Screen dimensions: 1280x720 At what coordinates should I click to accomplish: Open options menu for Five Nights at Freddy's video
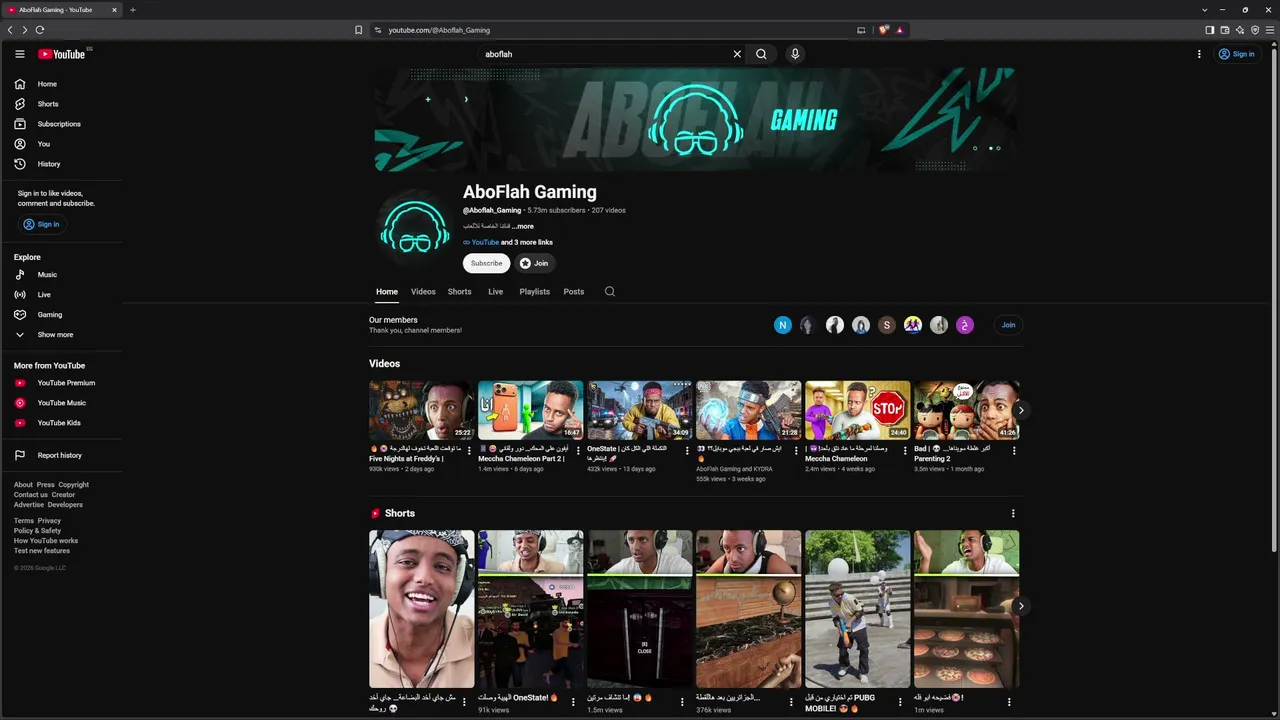tap(469, 451)
